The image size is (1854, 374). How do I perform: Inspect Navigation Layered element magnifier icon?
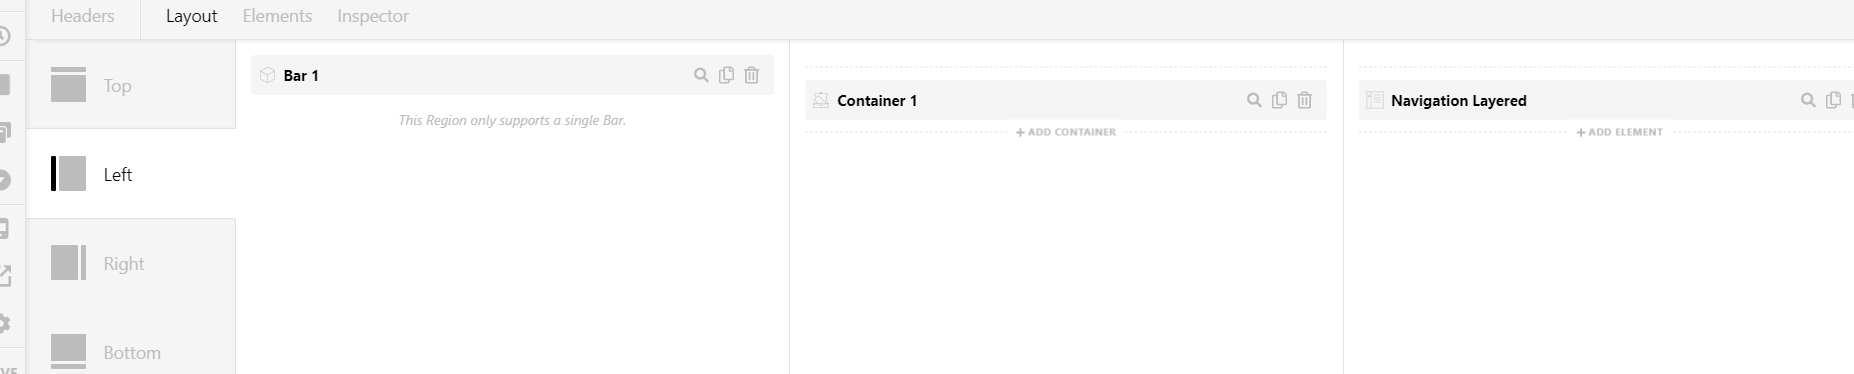click(x=1808, y=100)
